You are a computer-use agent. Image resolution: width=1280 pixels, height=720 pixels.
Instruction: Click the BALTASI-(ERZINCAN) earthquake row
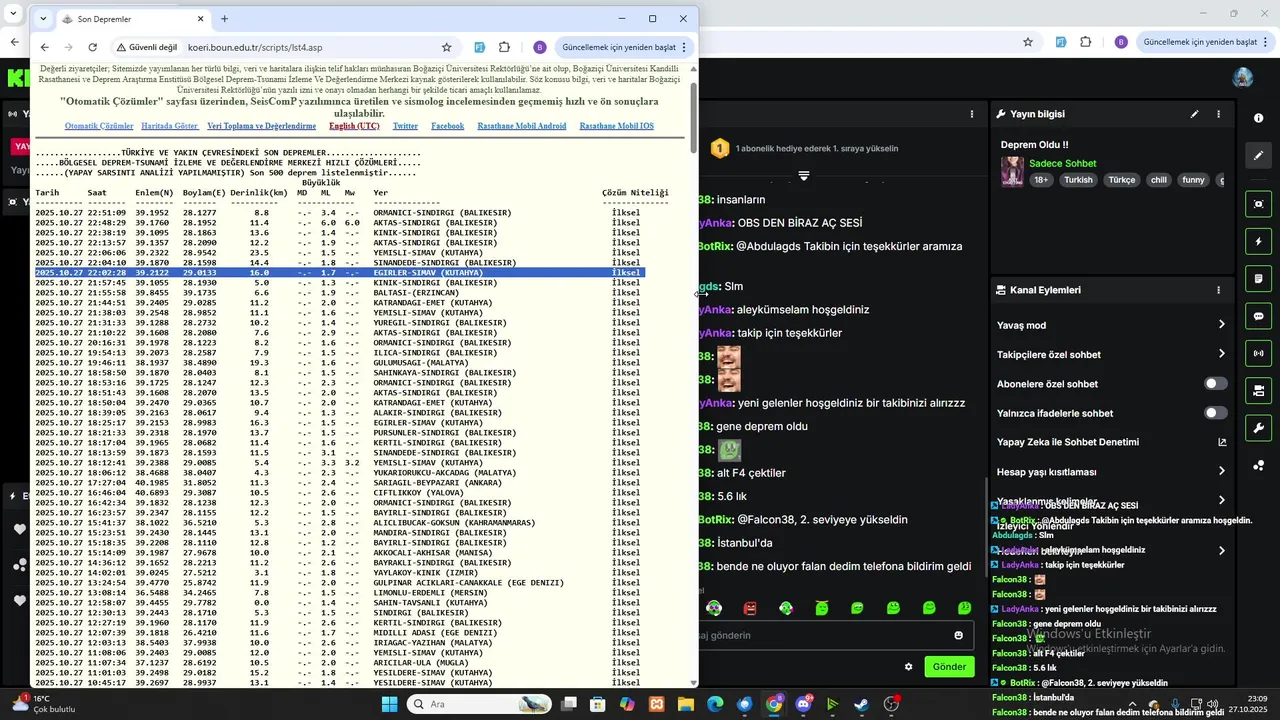(x=340, y=293)
